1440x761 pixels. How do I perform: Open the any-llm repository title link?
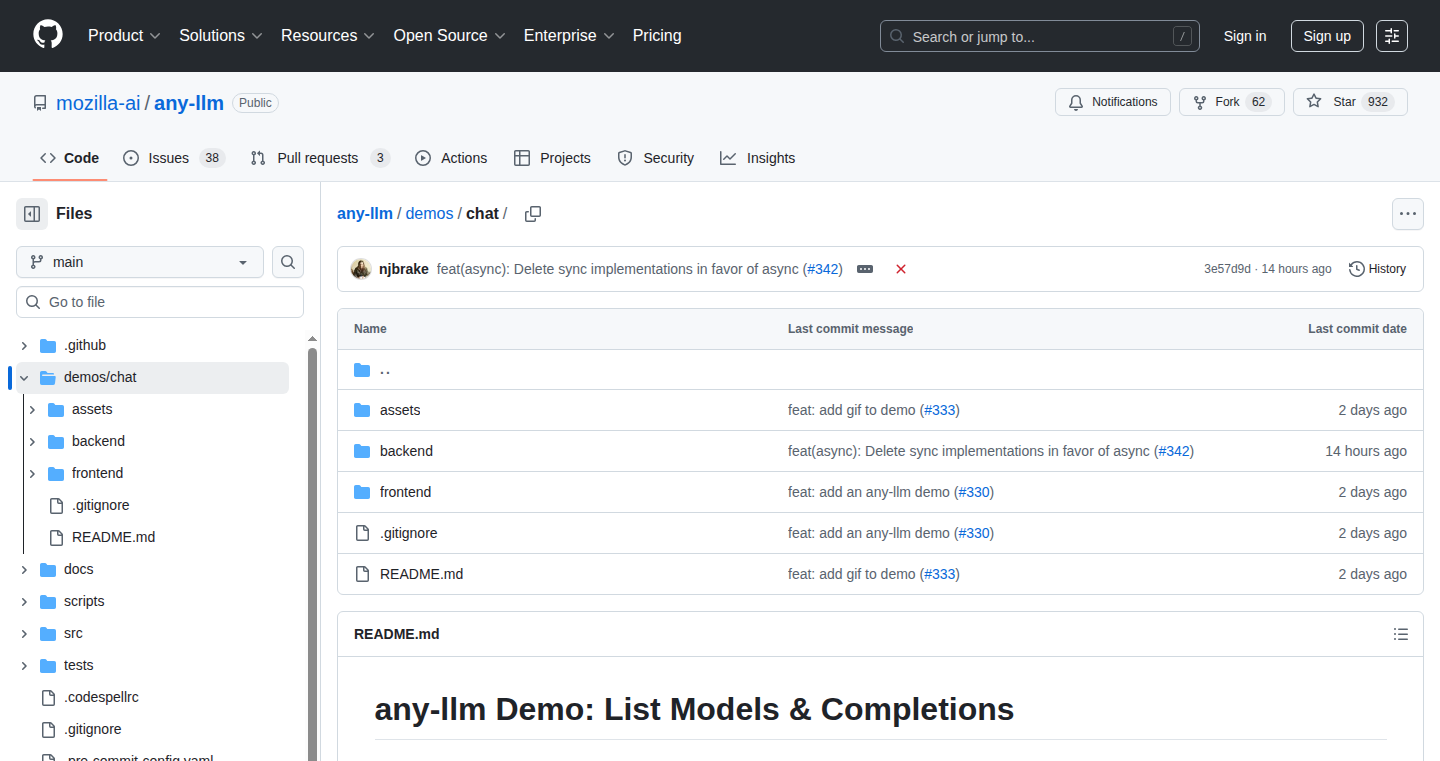[189, 103]
